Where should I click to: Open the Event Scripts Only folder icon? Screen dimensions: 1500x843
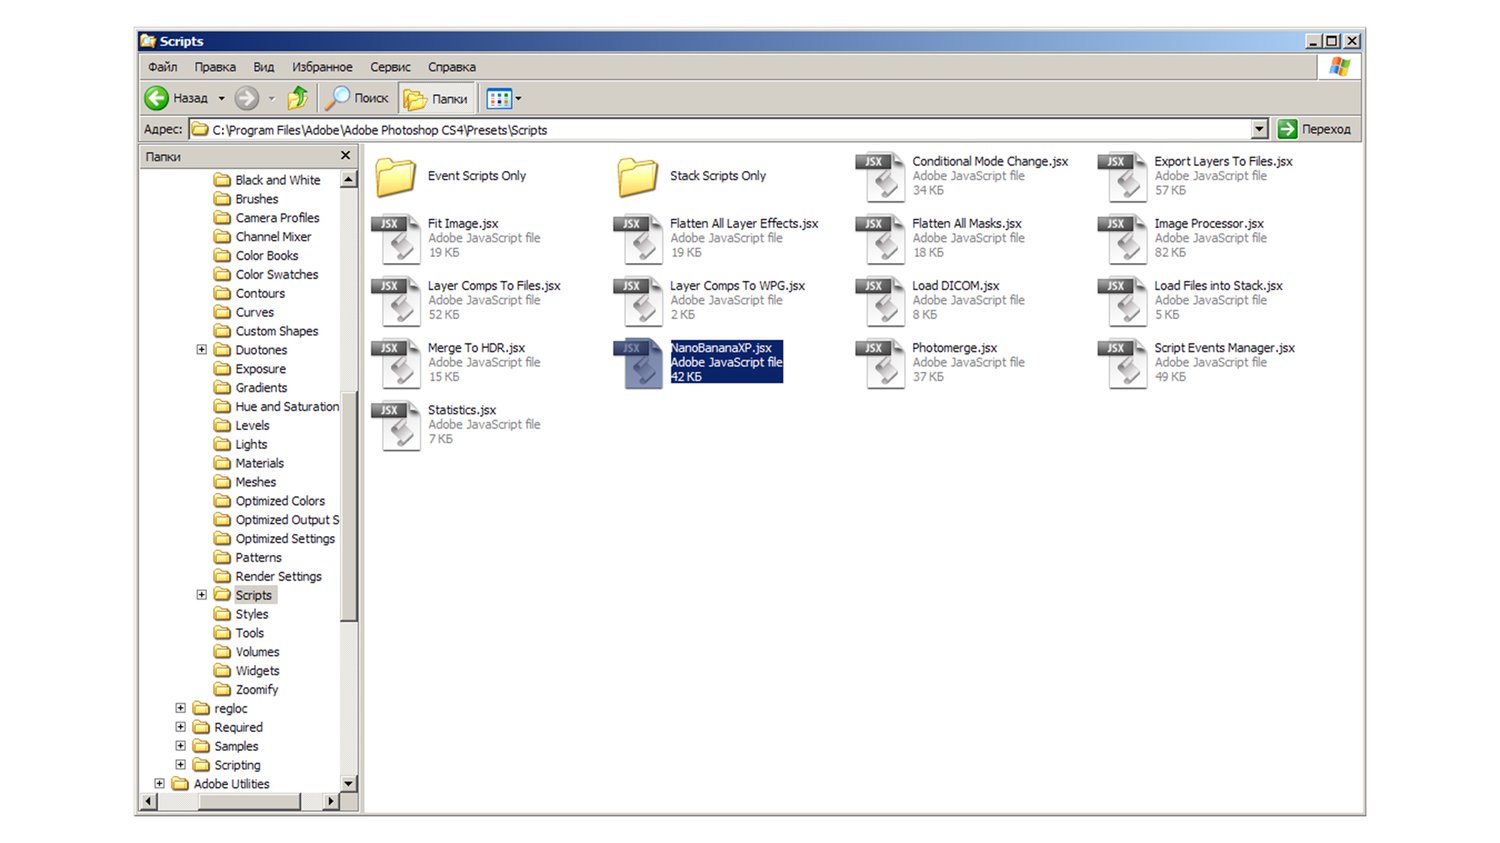click(395, 177)
